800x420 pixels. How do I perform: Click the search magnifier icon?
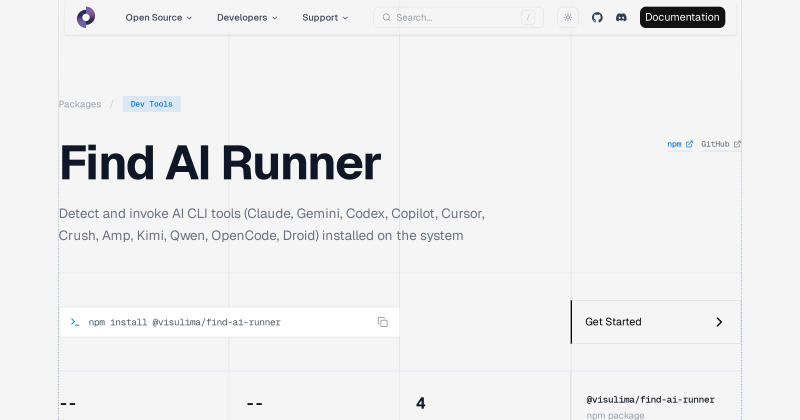click(x=387, y=17)
